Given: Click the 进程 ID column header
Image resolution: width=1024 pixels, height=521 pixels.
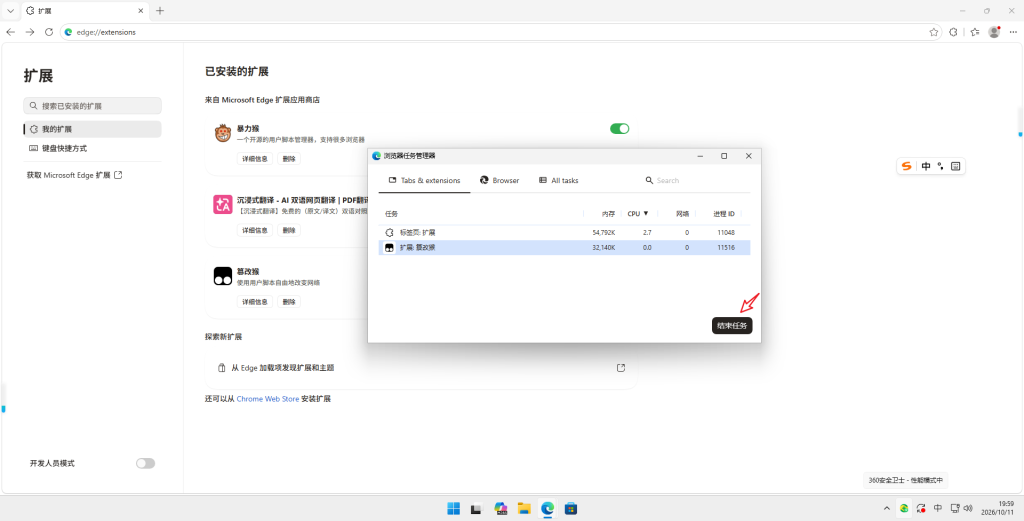Looking at the screenshot, I should pos(724,213).
